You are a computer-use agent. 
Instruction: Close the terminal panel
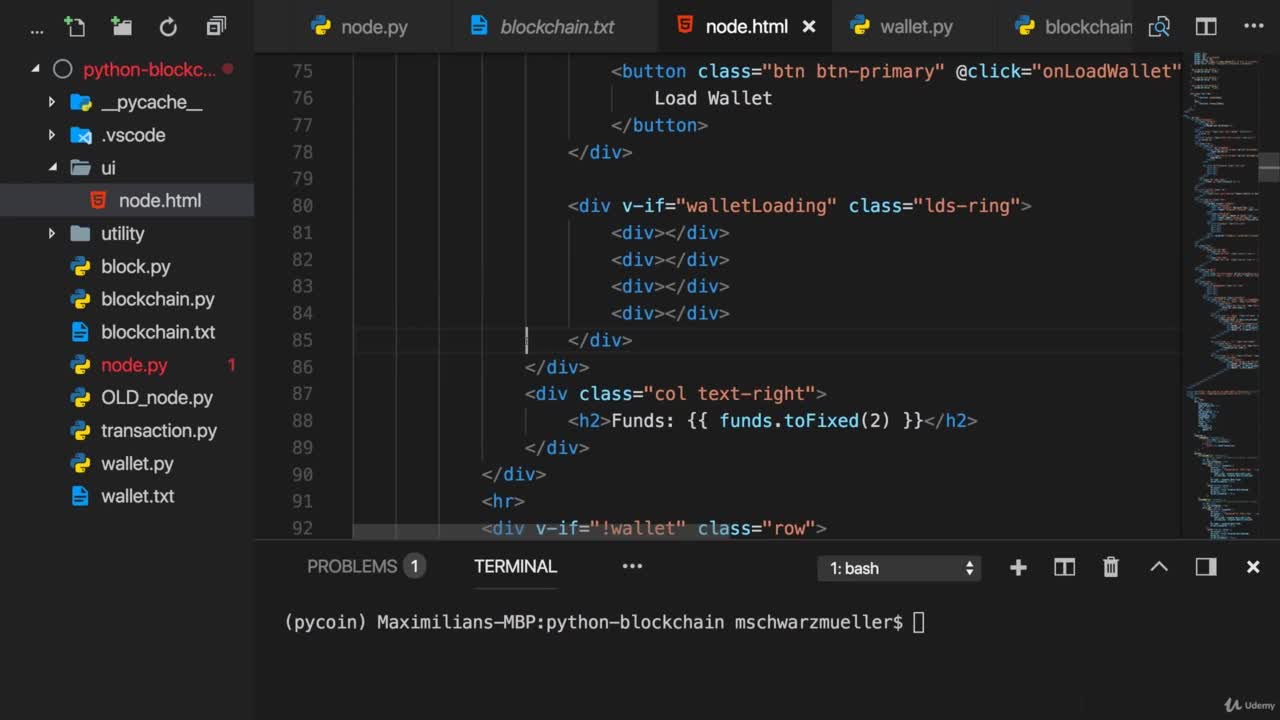[x=1253, y=567]
